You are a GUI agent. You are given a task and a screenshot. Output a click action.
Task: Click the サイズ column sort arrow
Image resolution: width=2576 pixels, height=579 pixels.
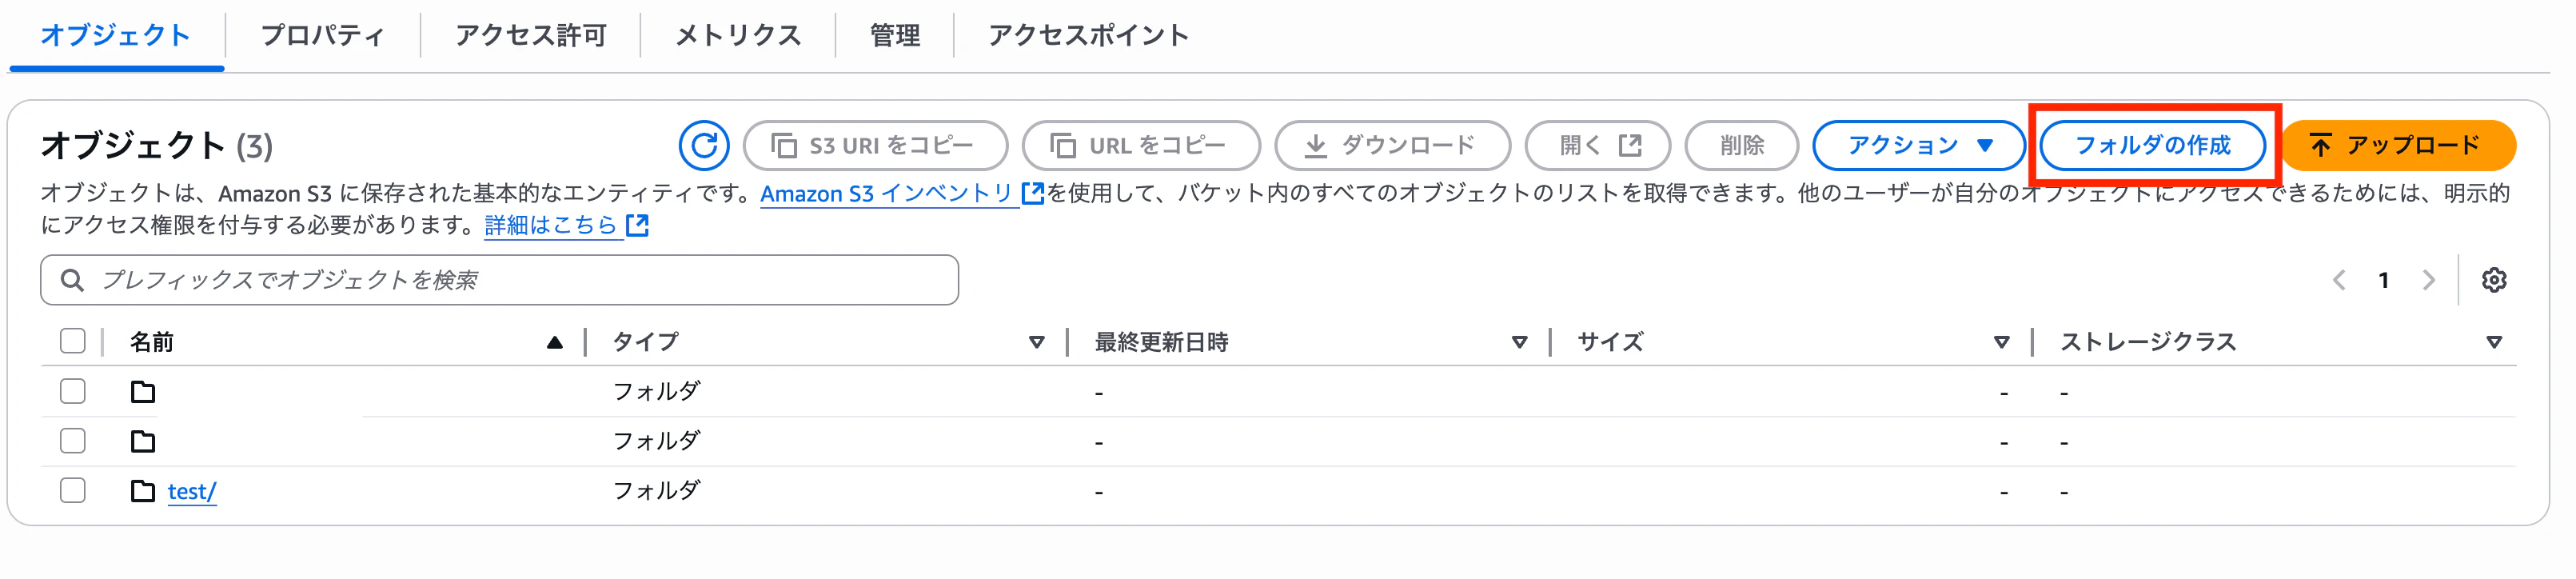click(2003, 342)
